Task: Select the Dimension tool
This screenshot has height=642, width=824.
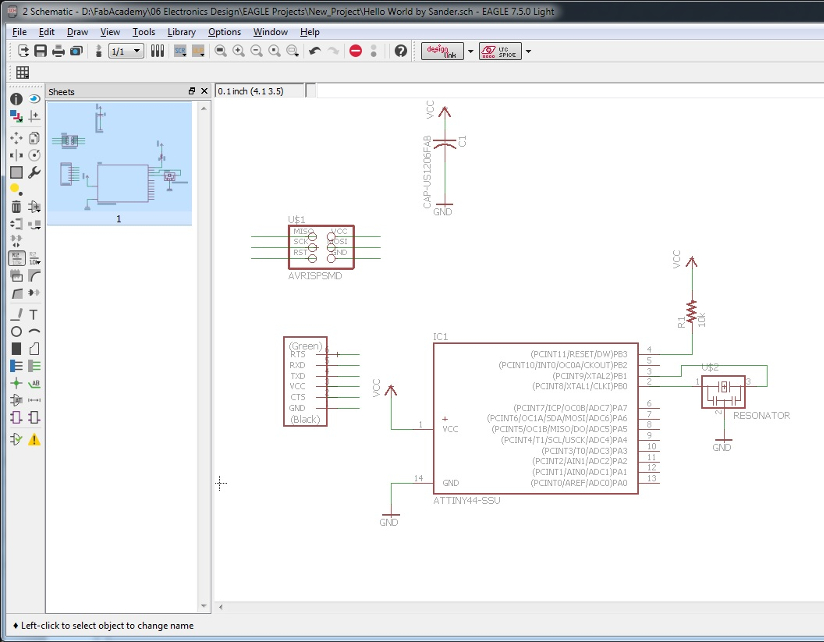Action: [34, 400]
